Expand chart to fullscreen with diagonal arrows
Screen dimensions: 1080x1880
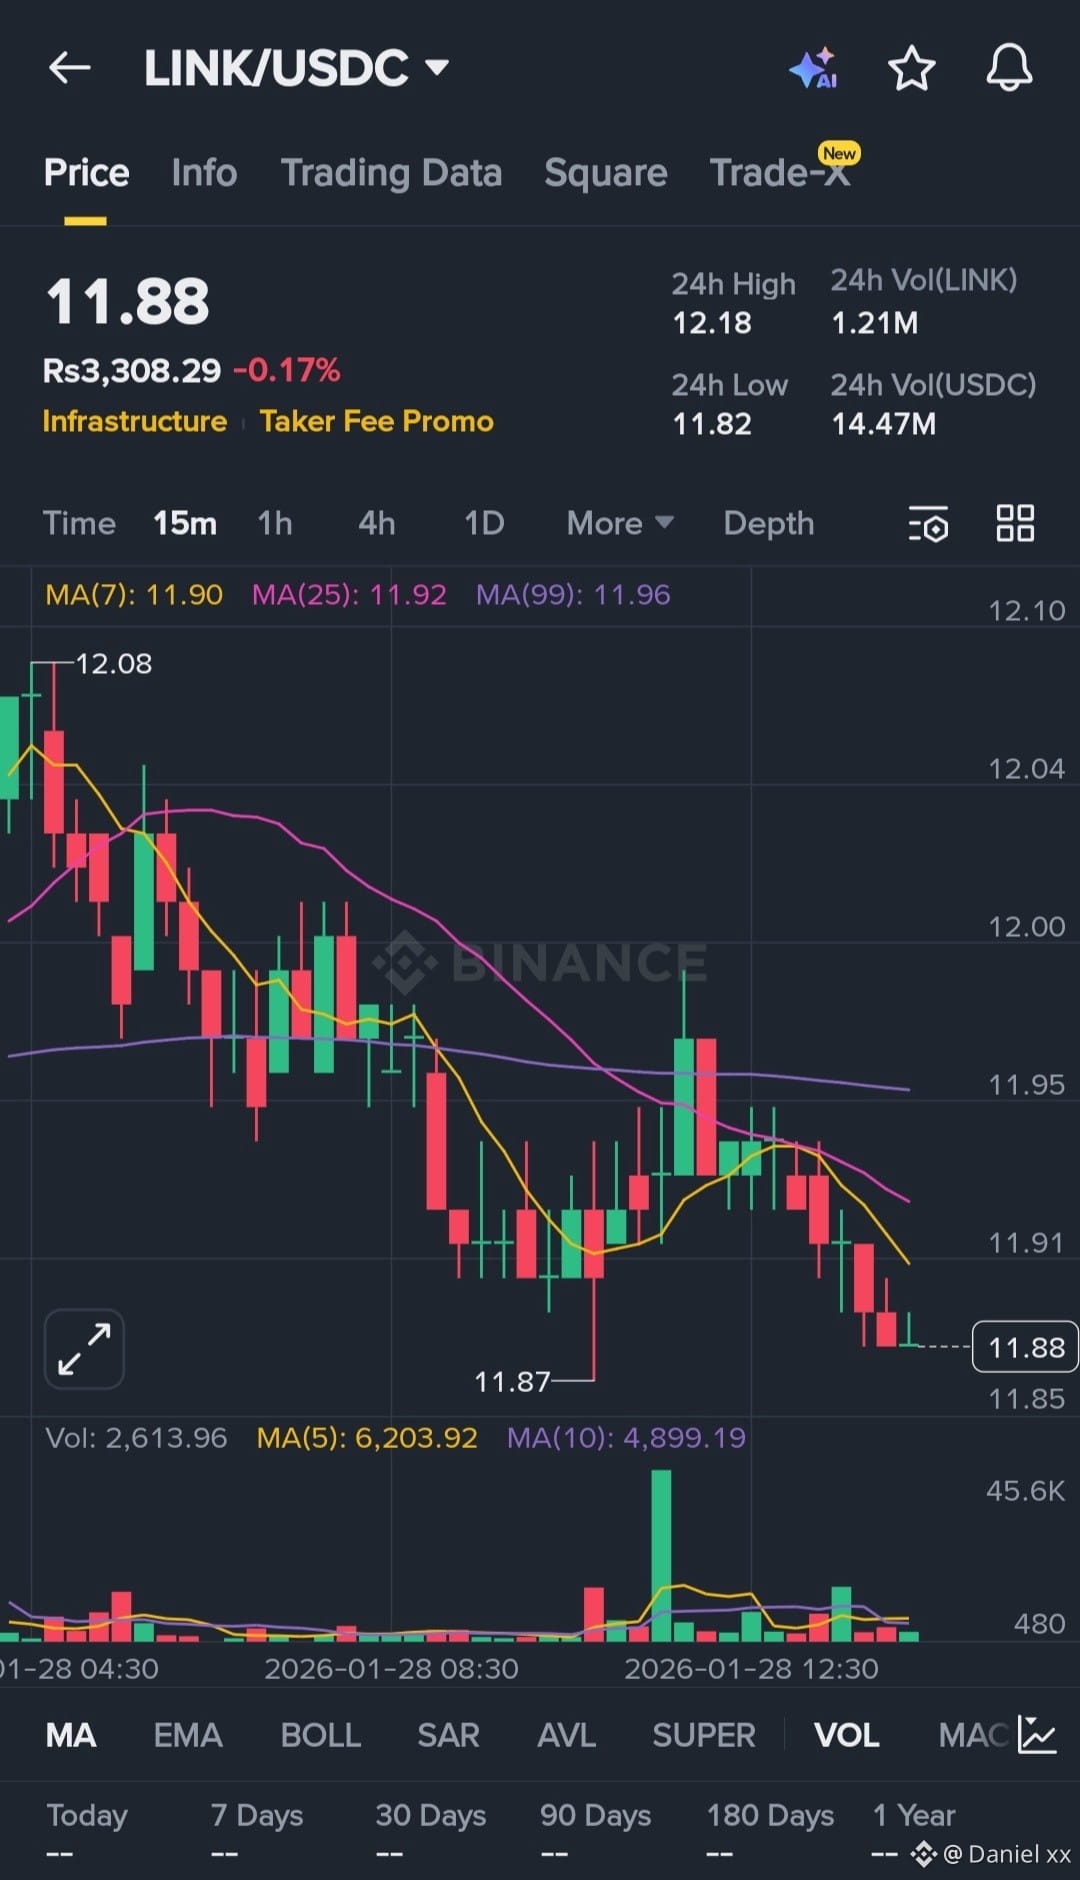(x=84, y=1349)
